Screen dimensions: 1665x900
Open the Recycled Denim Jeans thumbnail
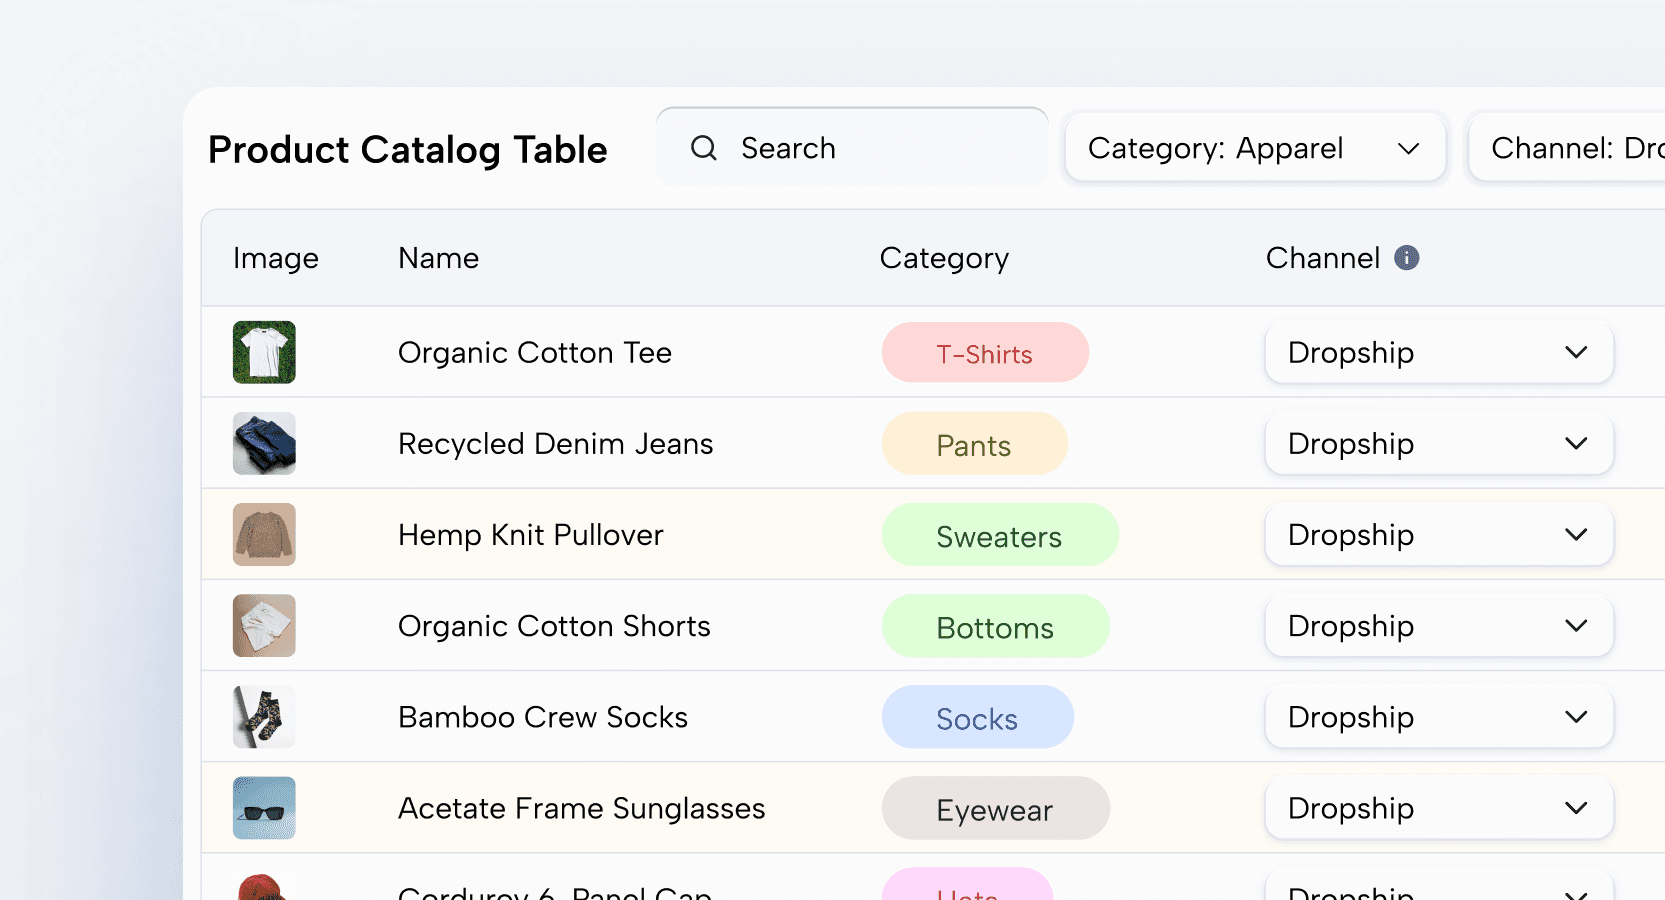pos(264,443)
